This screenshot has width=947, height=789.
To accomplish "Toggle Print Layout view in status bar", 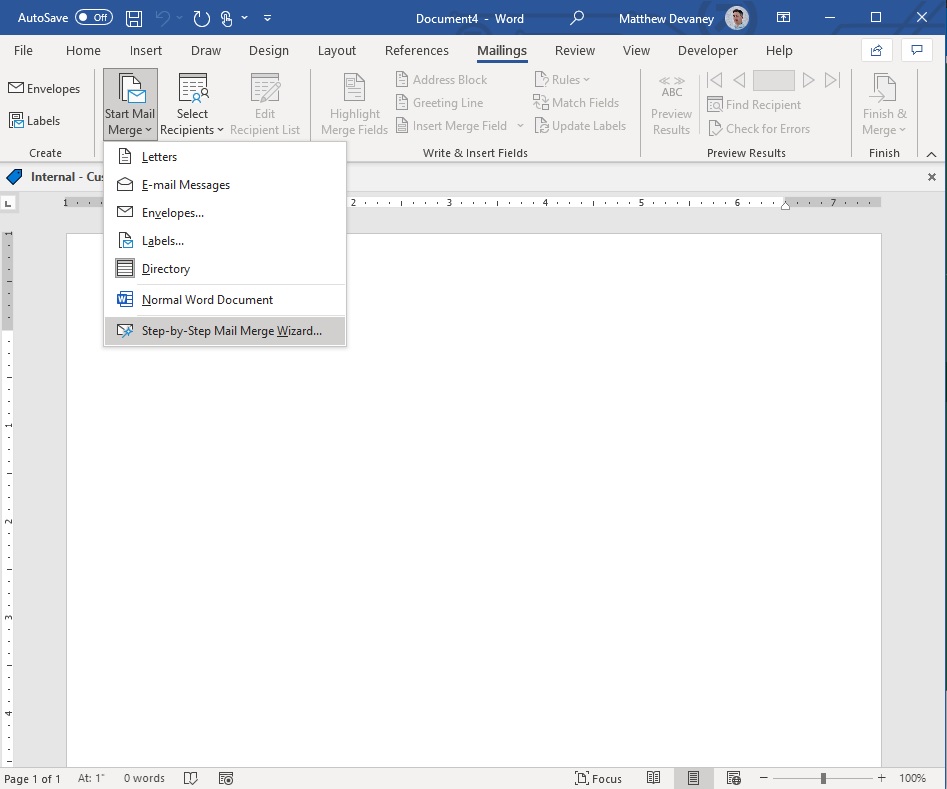I will pos(693,778).
